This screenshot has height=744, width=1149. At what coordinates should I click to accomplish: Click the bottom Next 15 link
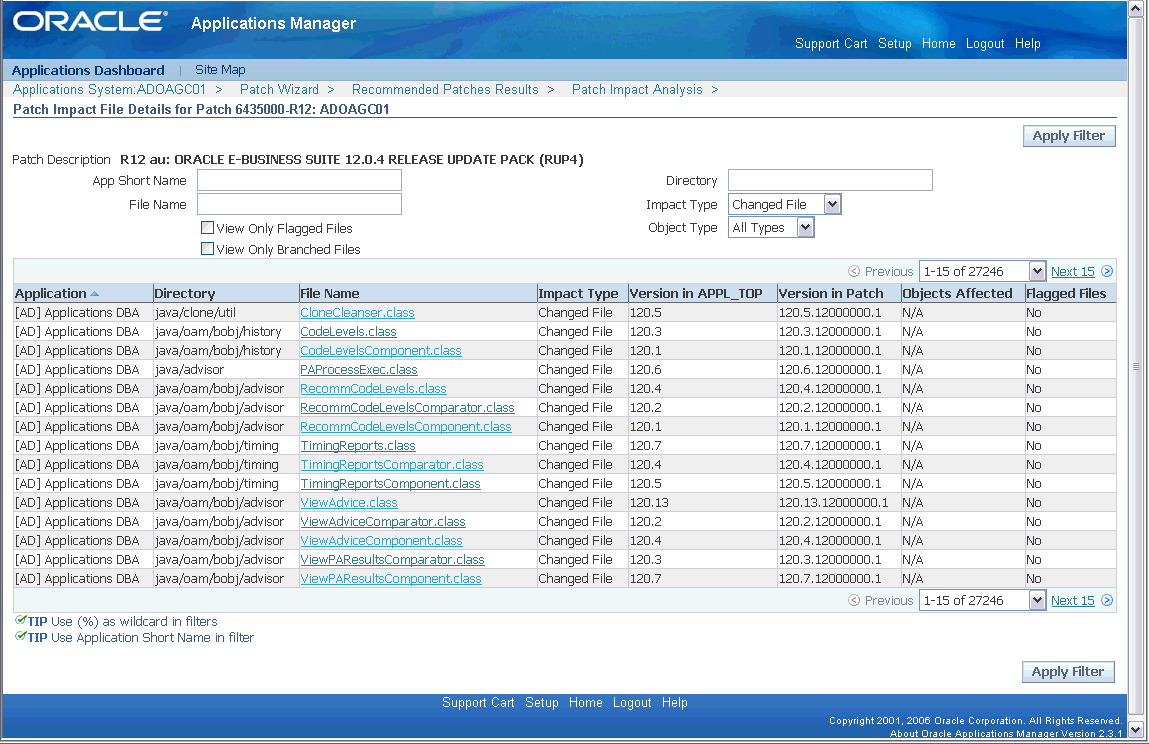click(1073, 600)
